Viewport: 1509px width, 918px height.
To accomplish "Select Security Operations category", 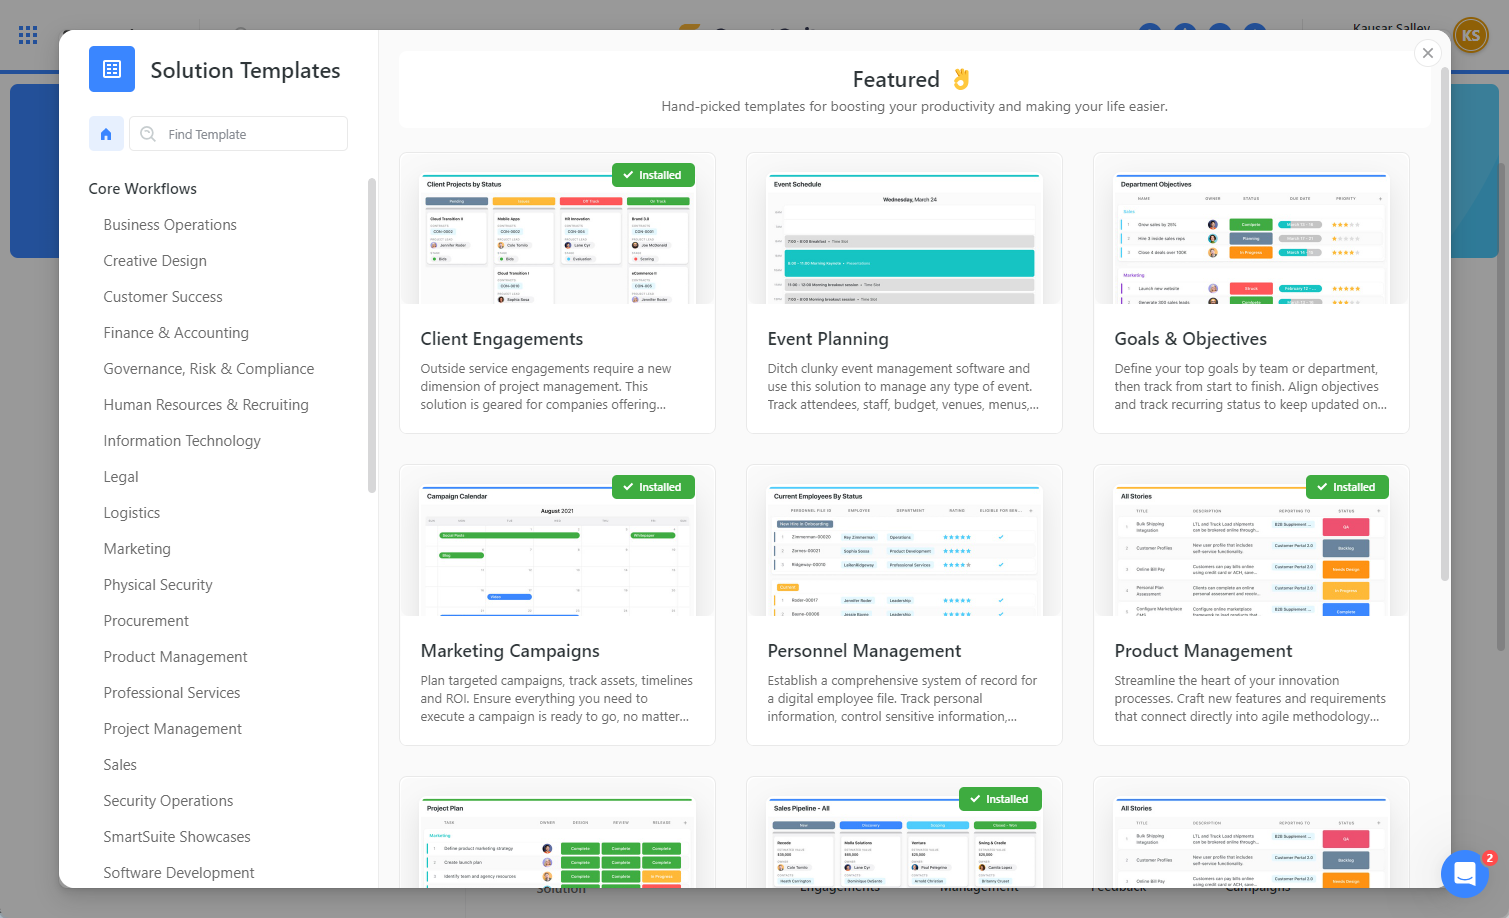I will point(168,801).
